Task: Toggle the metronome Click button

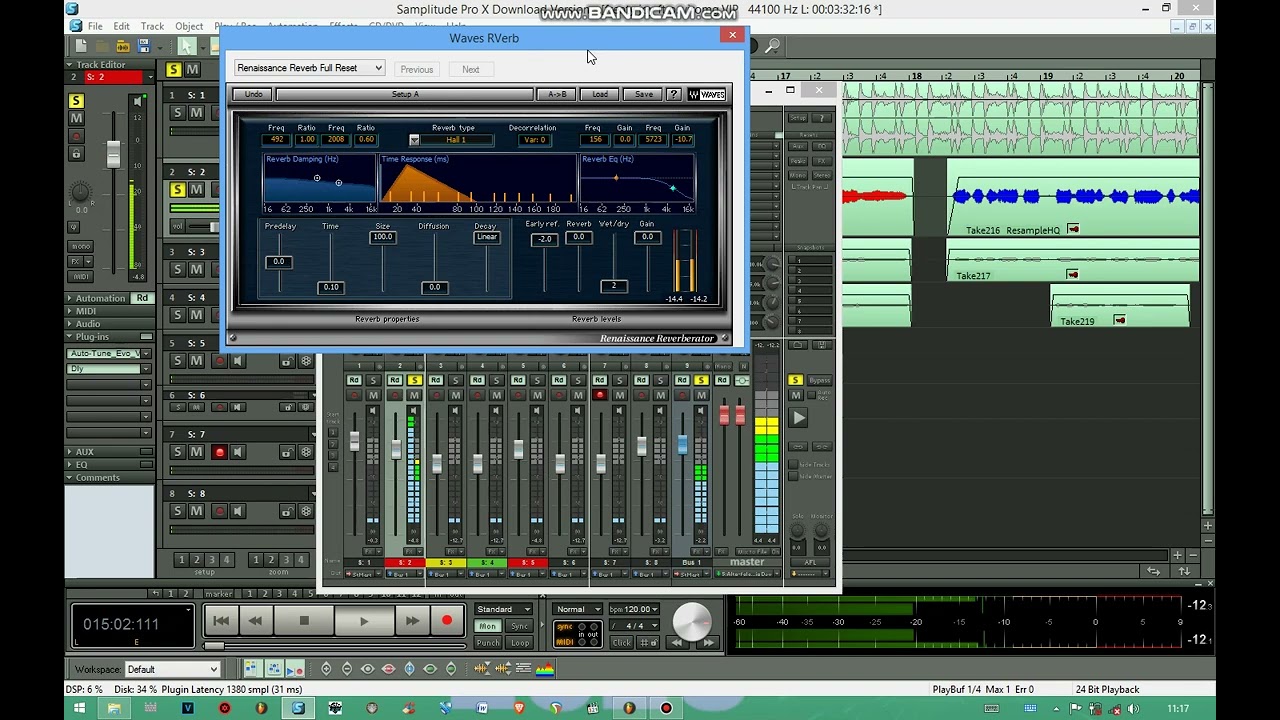Action: (621, 642)
